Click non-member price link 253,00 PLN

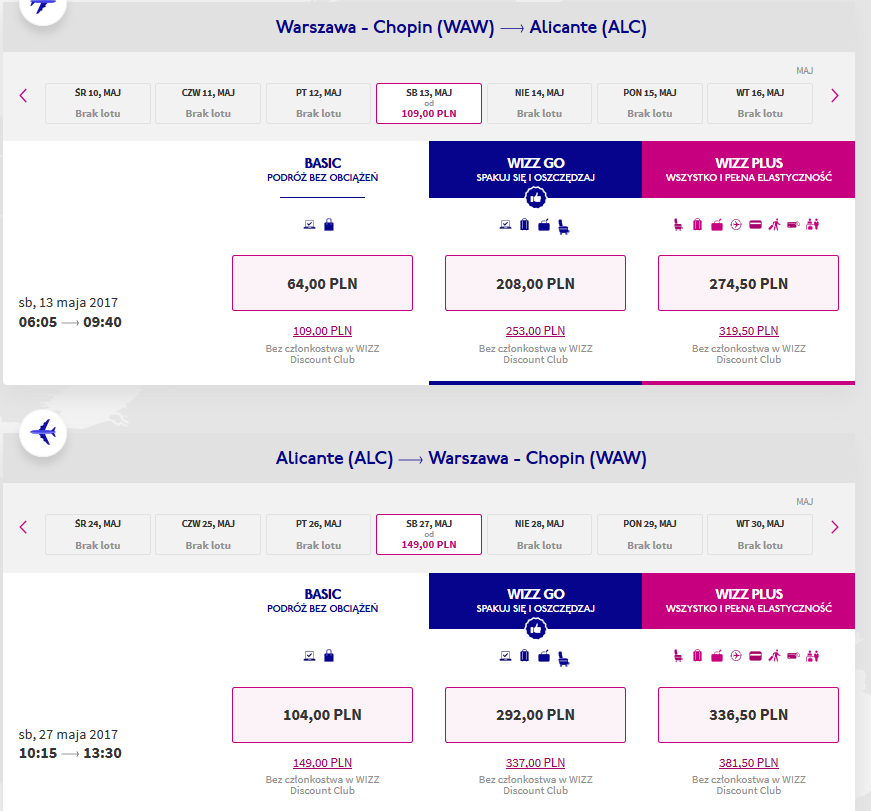(x=535, y=331)
